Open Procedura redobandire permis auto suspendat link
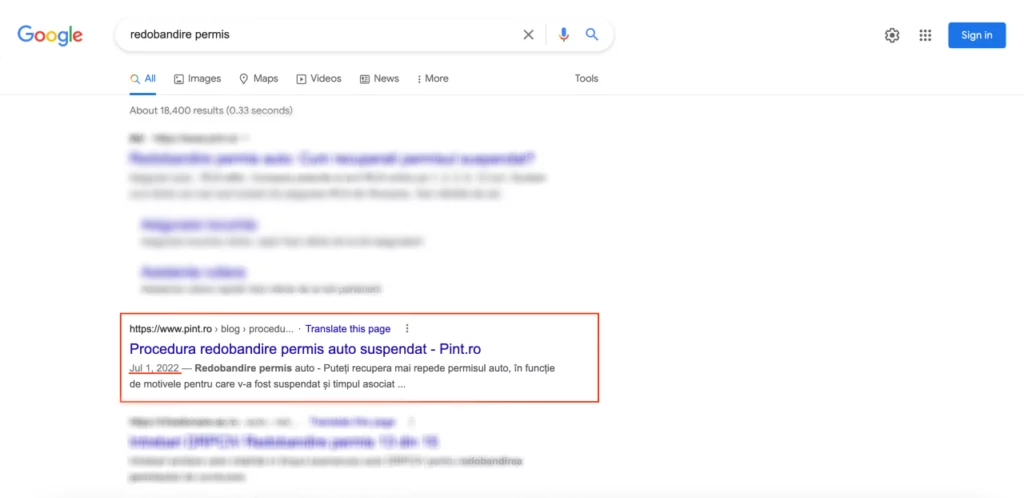Viewport: 1024px width, 498px height. 305,349
